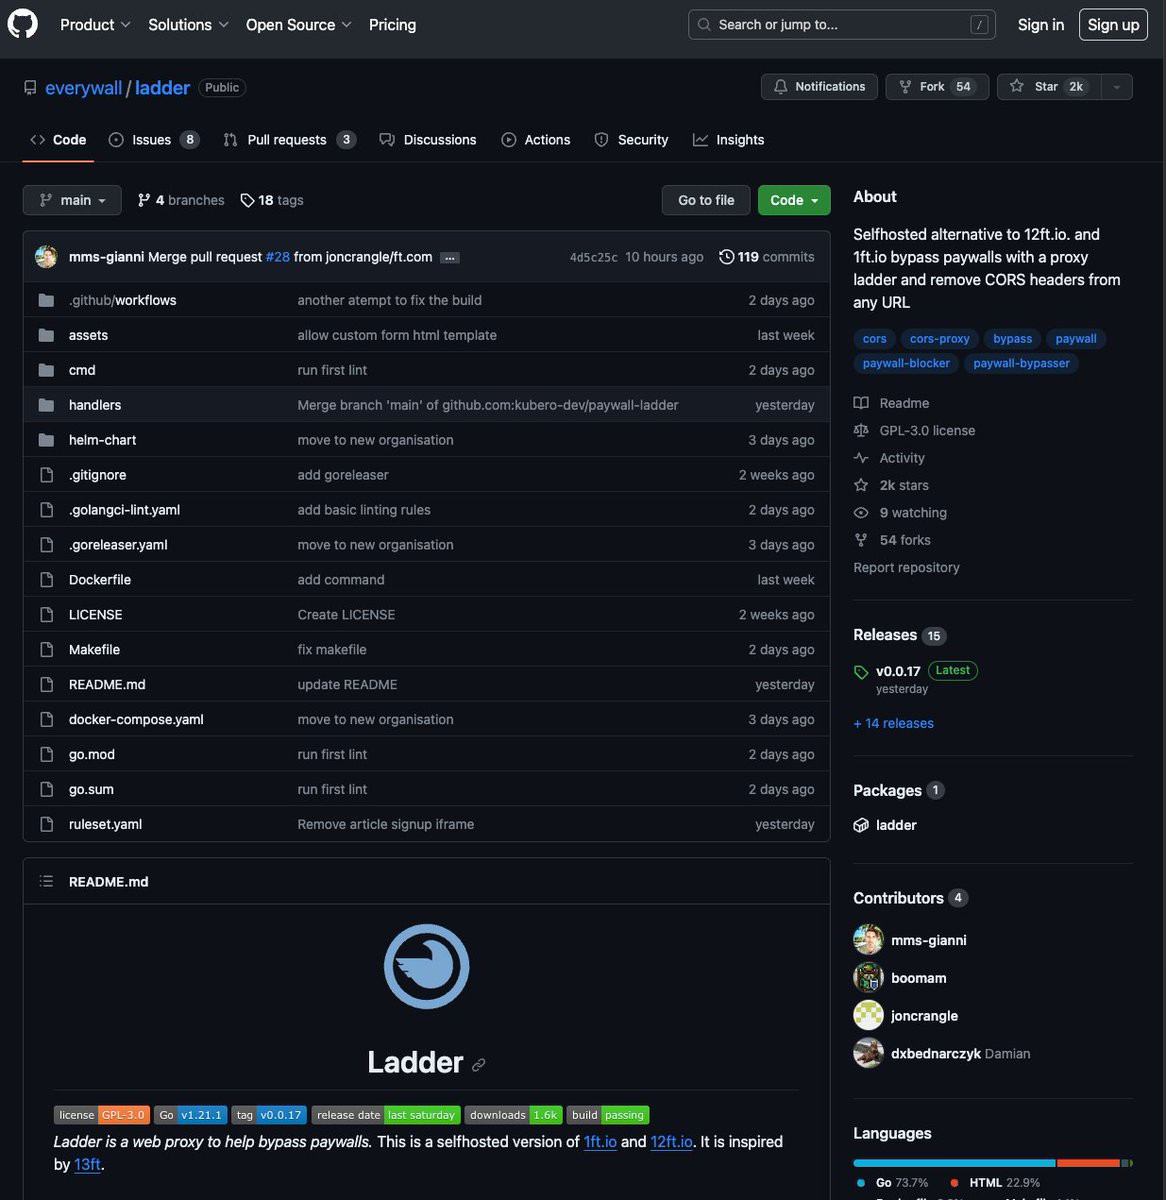Click the GPL-3.0 license scale icon
This screenshot has height=1200, width=1166.
861,430
